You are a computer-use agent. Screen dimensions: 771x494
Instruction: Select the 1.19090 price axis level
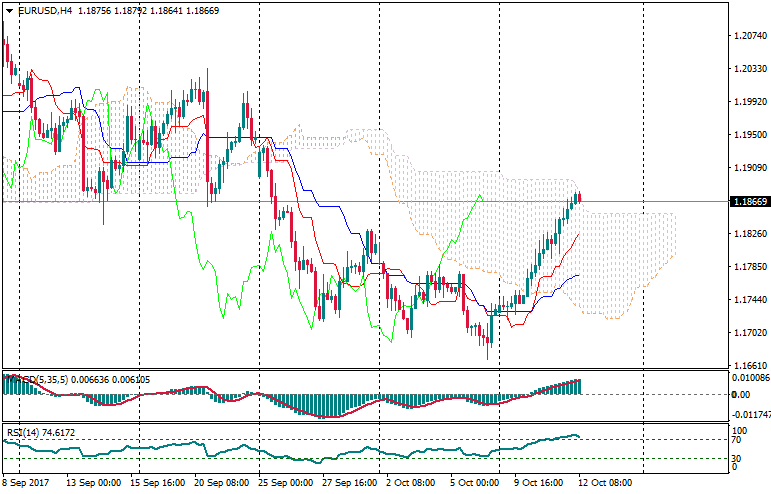[749, 168]
